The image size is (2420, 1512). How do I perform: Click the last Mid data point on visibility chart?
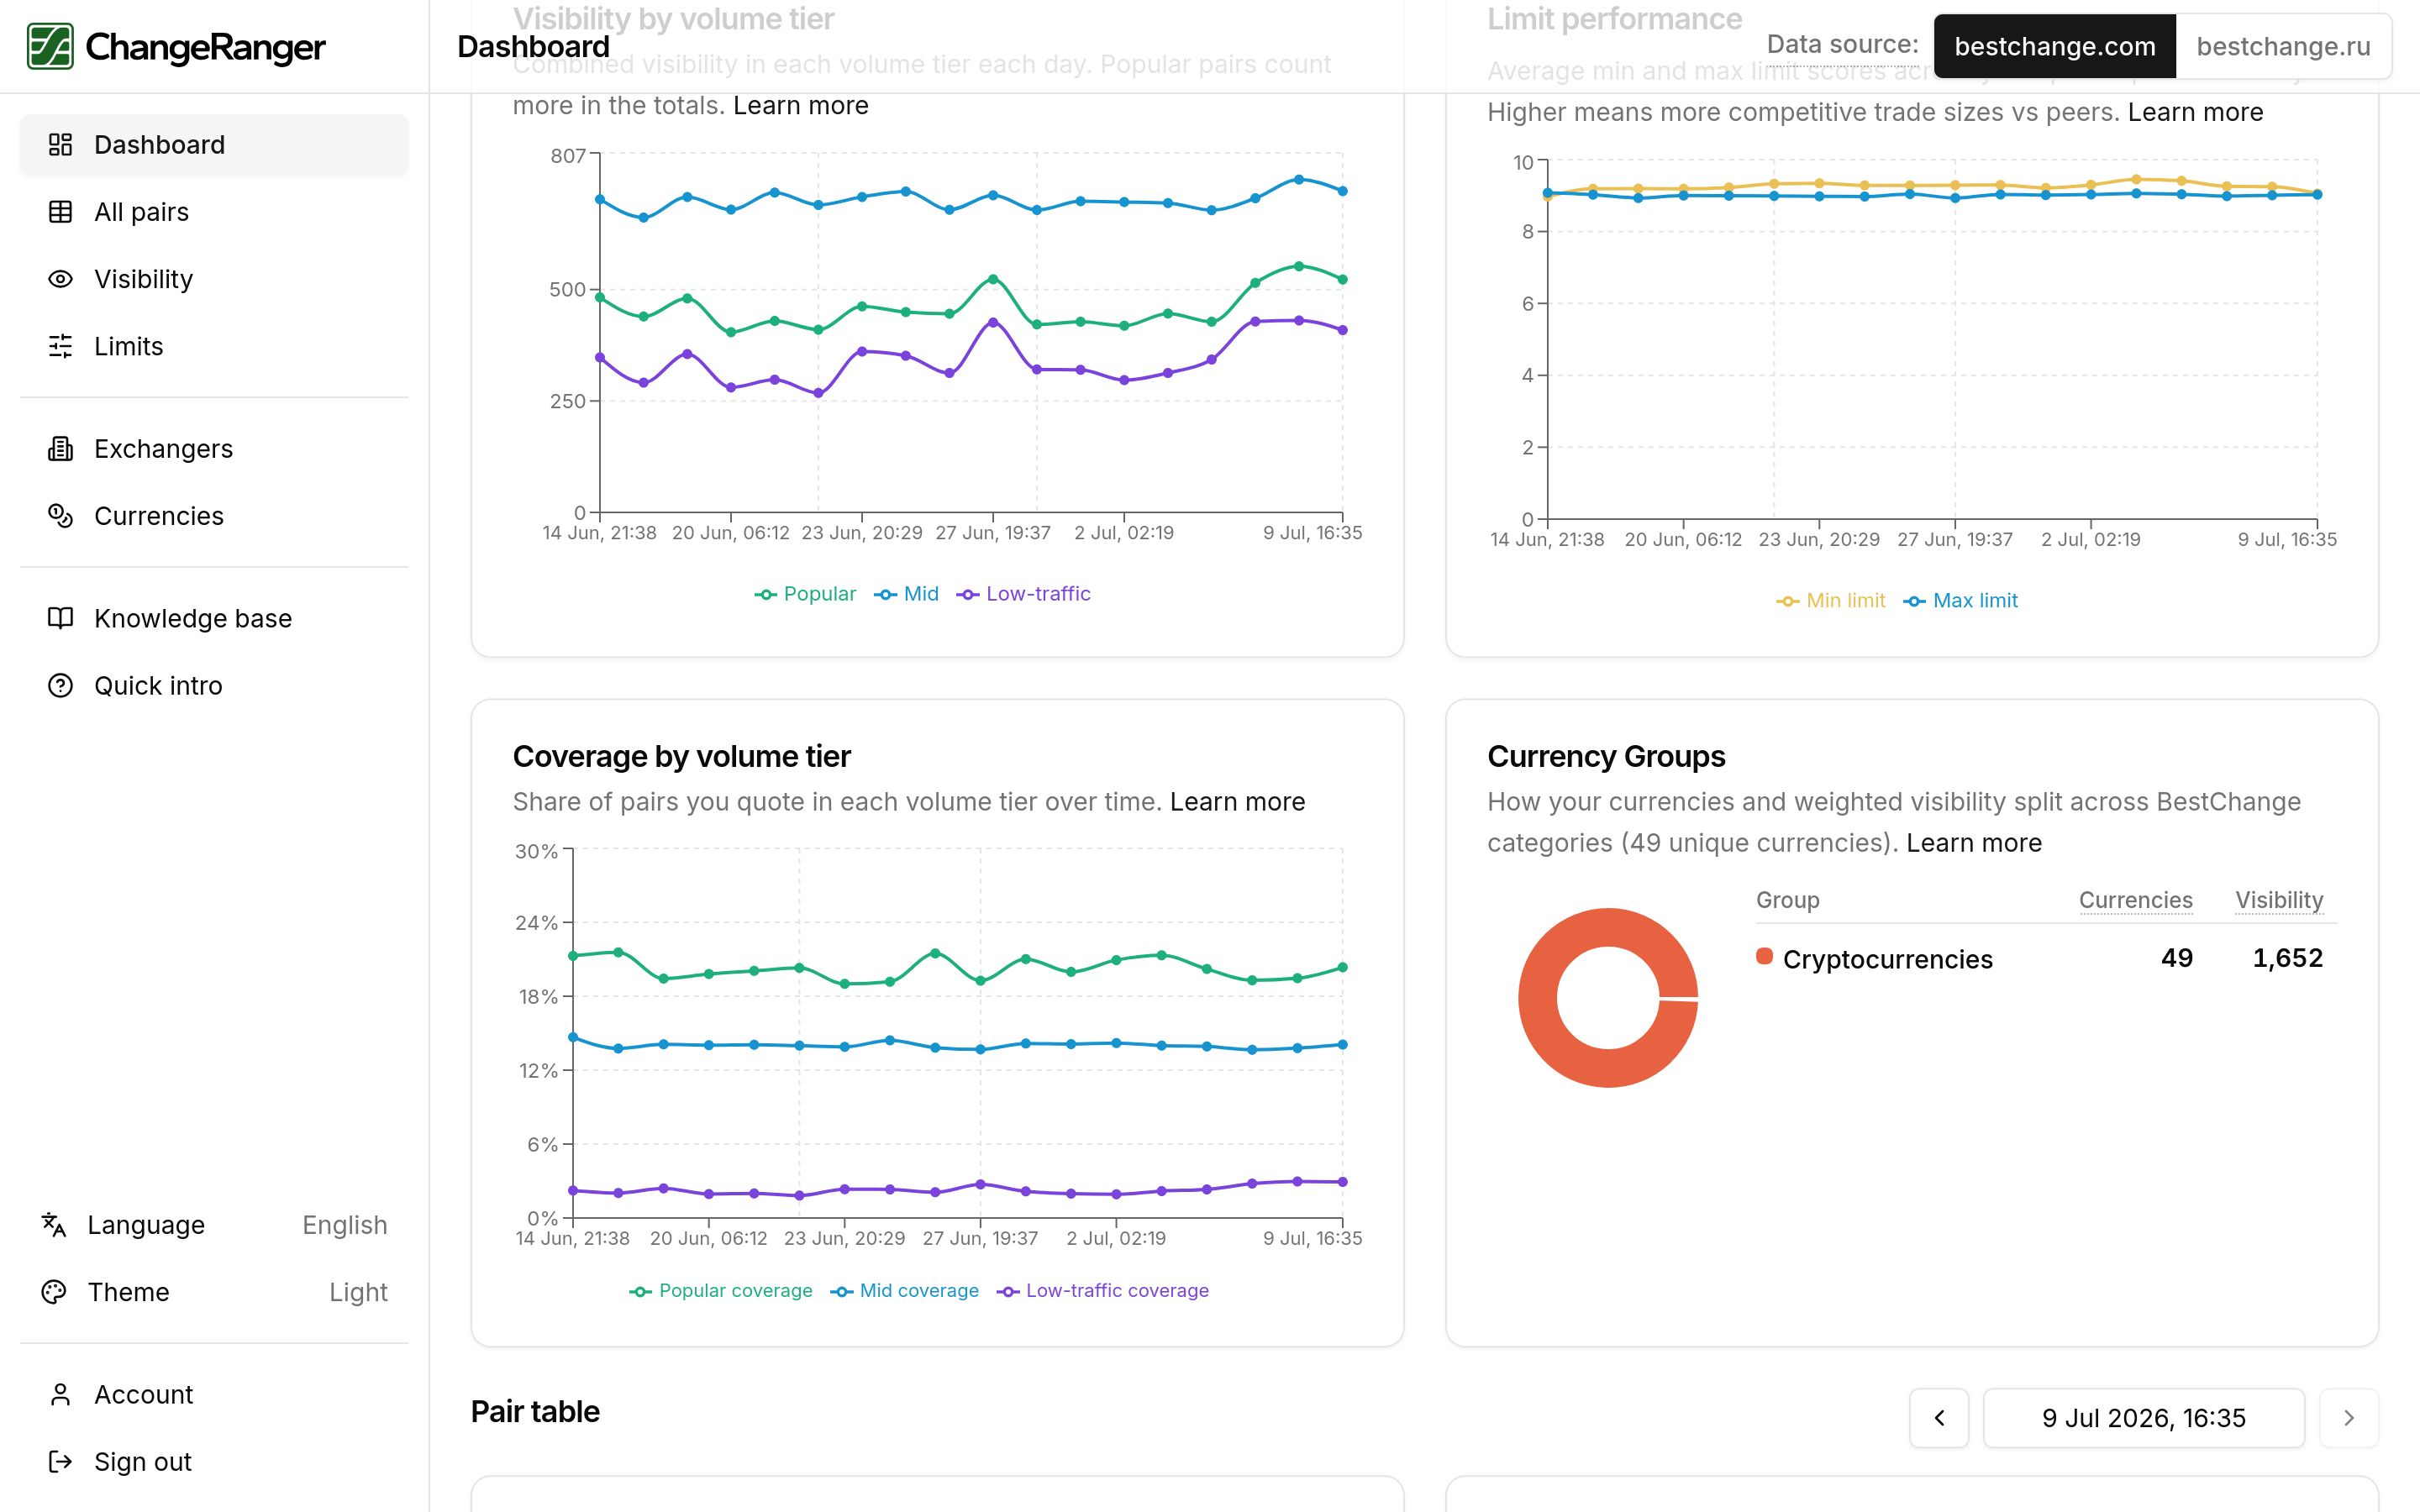(x=1342, y=191)
